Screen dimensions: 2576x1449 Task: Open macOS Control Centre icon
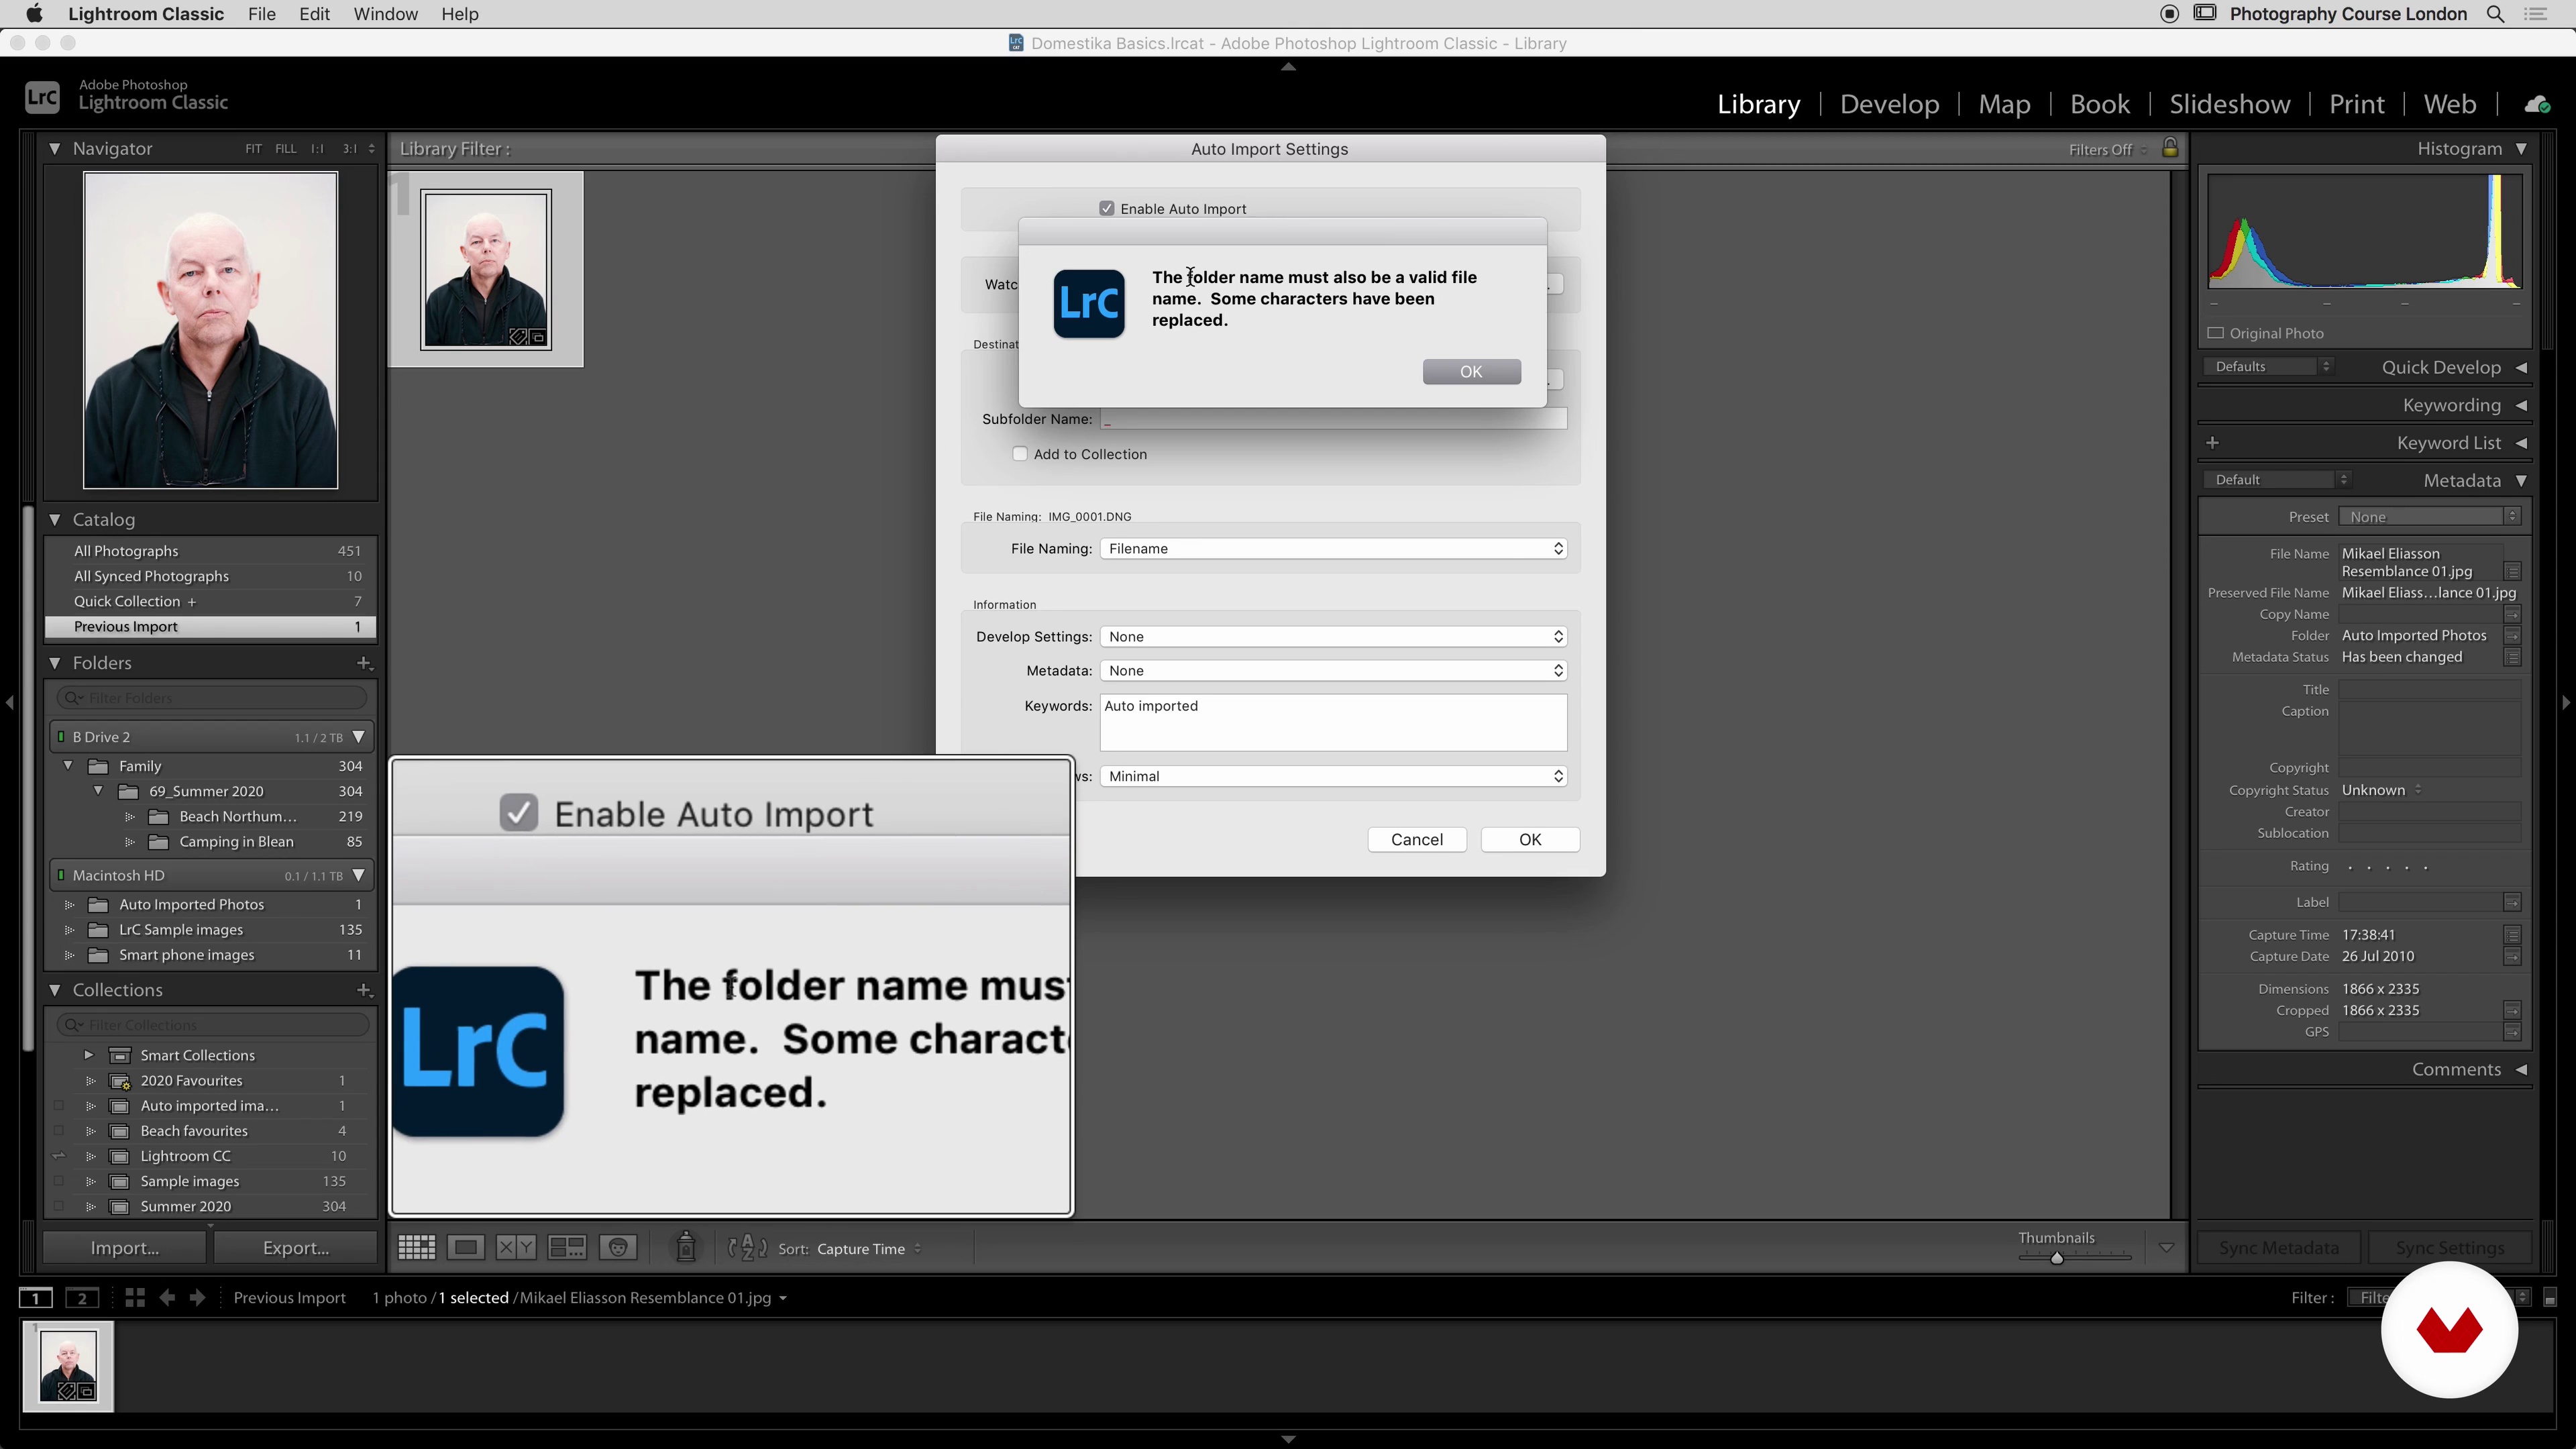click(2536, 14)
